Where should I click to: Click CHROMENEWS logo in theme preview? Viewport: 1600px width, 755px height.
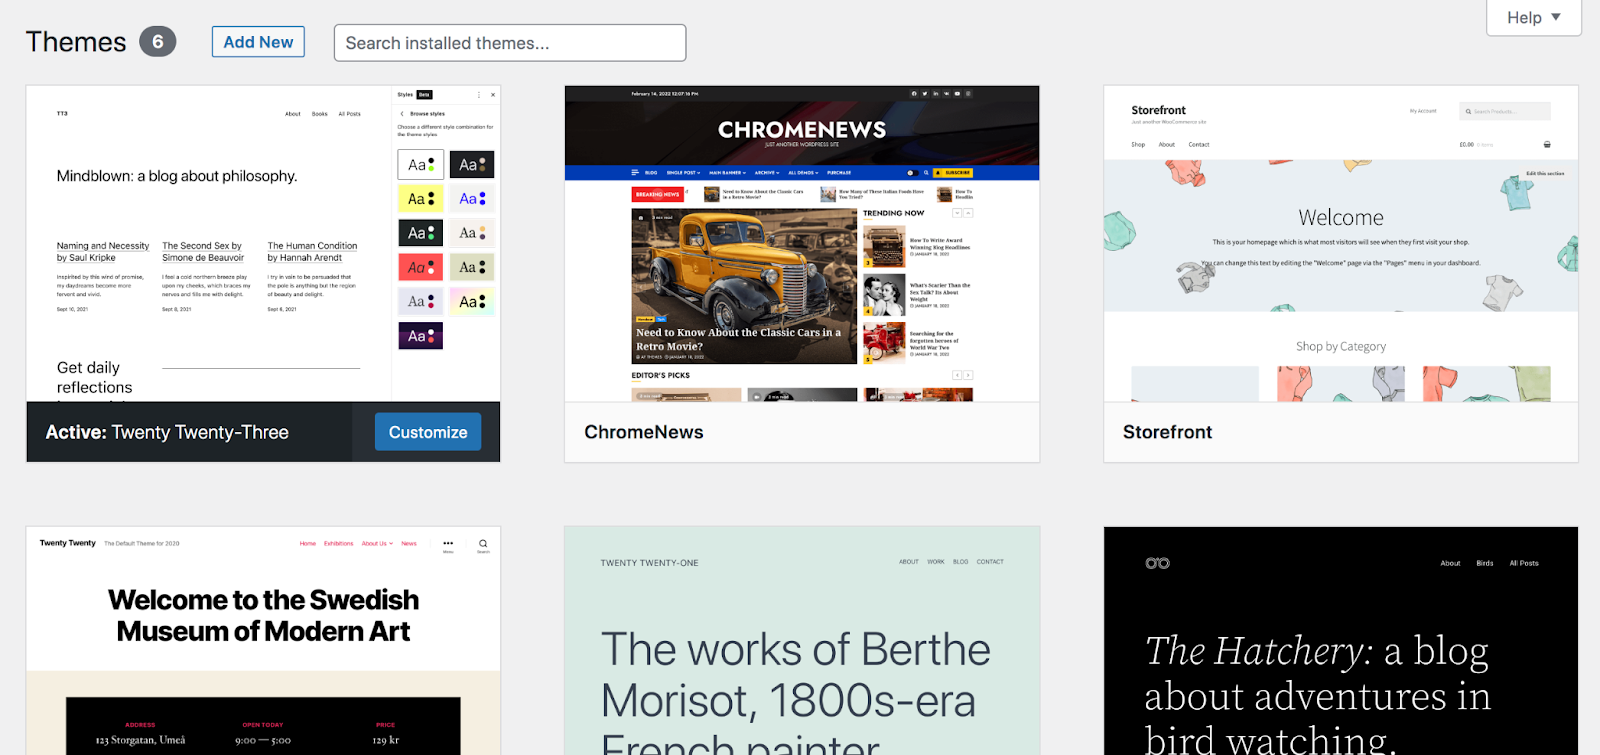(802, 130)
